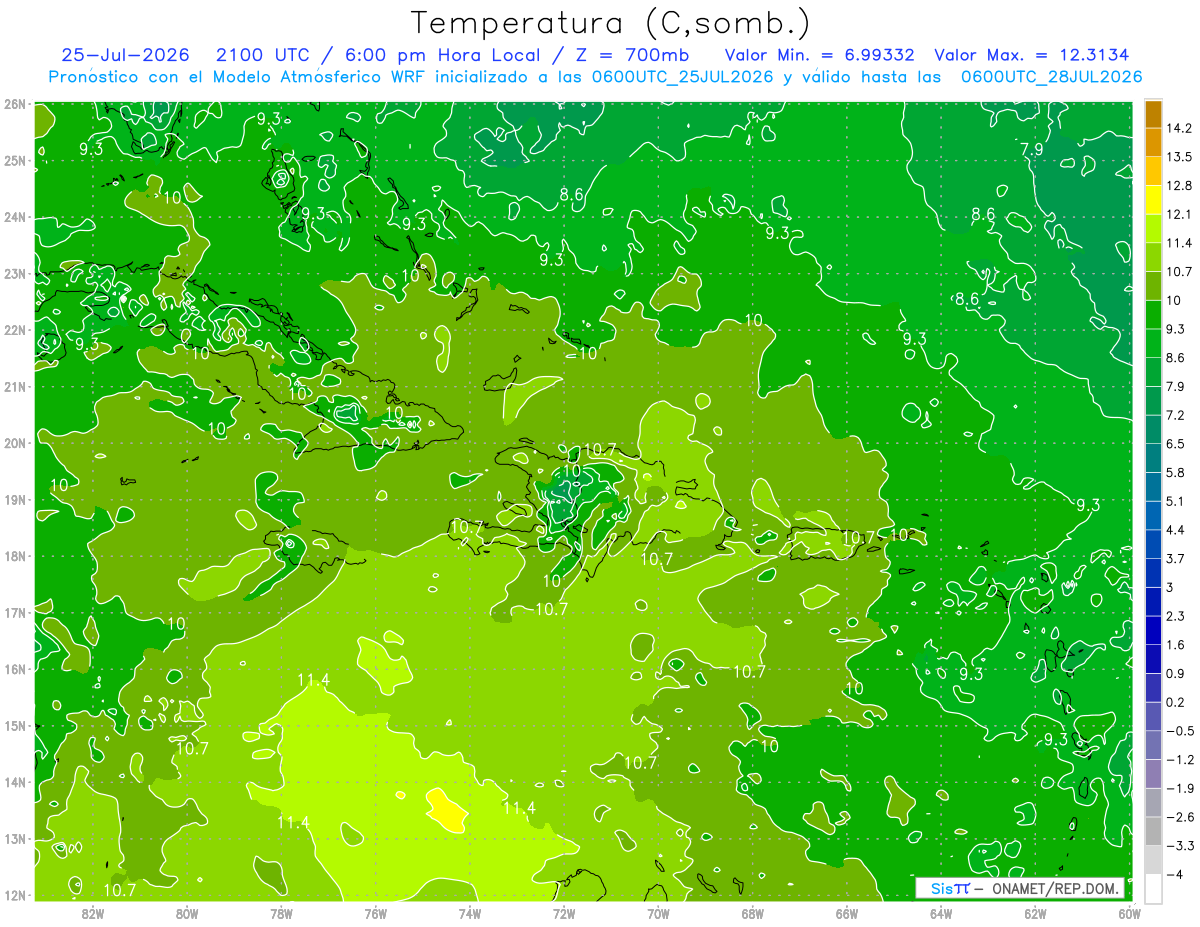Image resolution: width=1200 pixels, height=927 pixels.
Task: Click the '74W' longitude axis label
Action: [470, 912]
